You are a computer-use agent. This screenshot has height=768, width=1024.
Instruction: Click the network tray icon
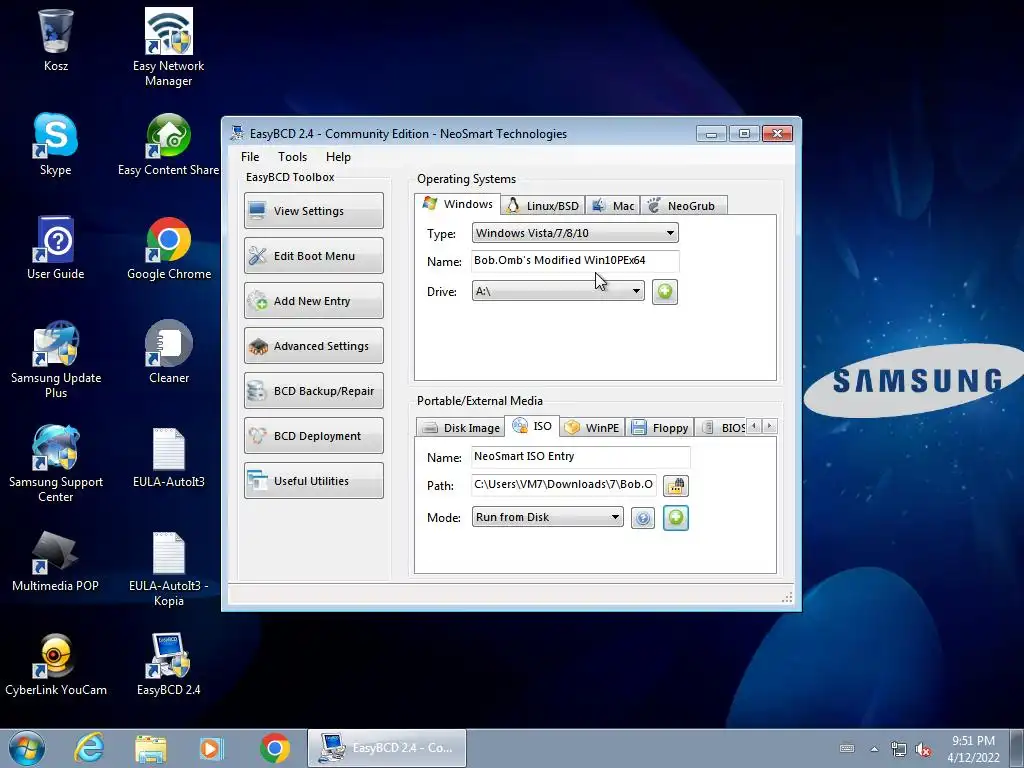click(899, 750)
